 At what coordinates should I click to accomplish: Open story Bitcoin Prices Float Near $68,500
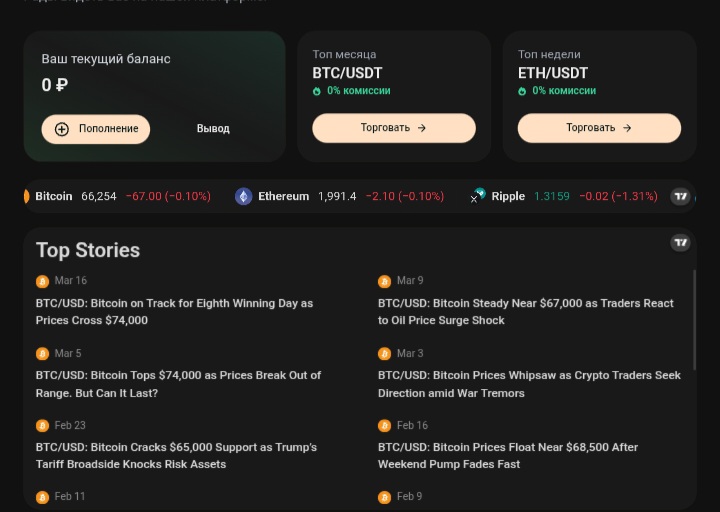[x=507, y=456]
